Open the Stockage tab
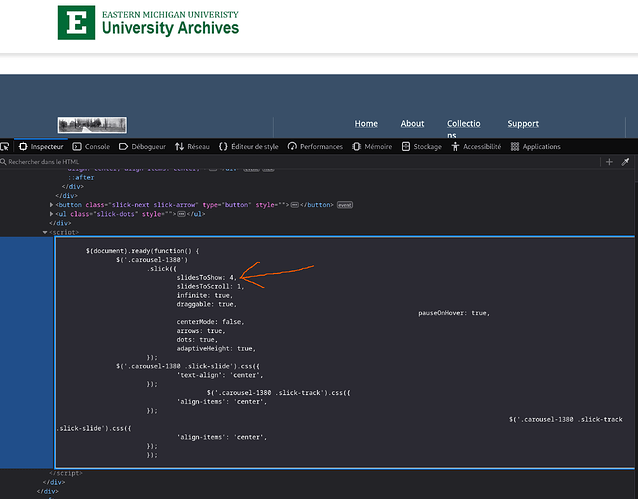The width and height of the screenshot is (638, 499). (422, 147)
